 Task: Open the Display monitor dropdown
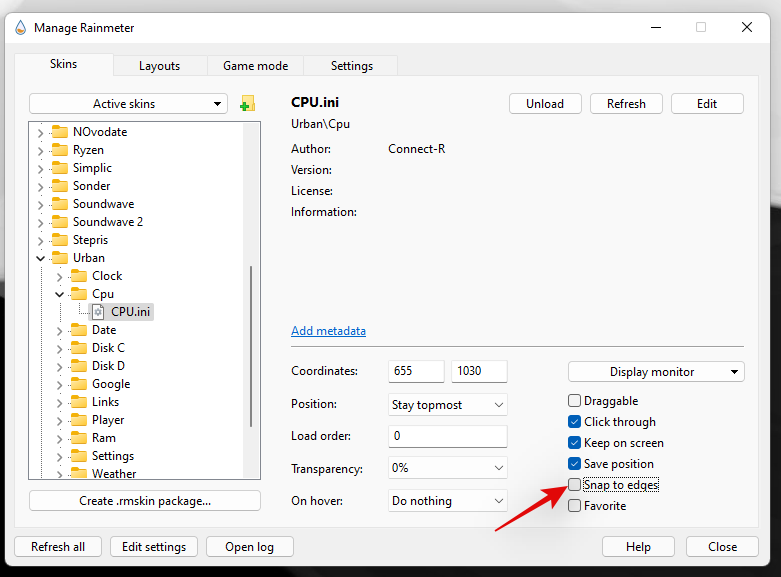pyautogui.click(x=656, y=372)
